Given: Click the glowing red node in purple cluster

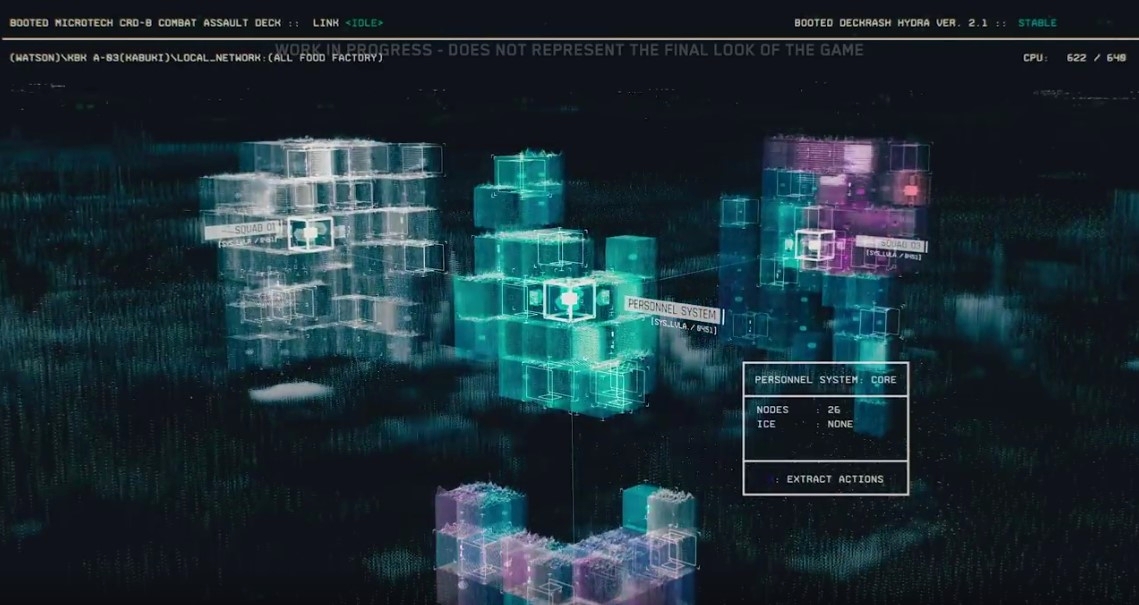Looking at the screenshot, I should (911, 188).
